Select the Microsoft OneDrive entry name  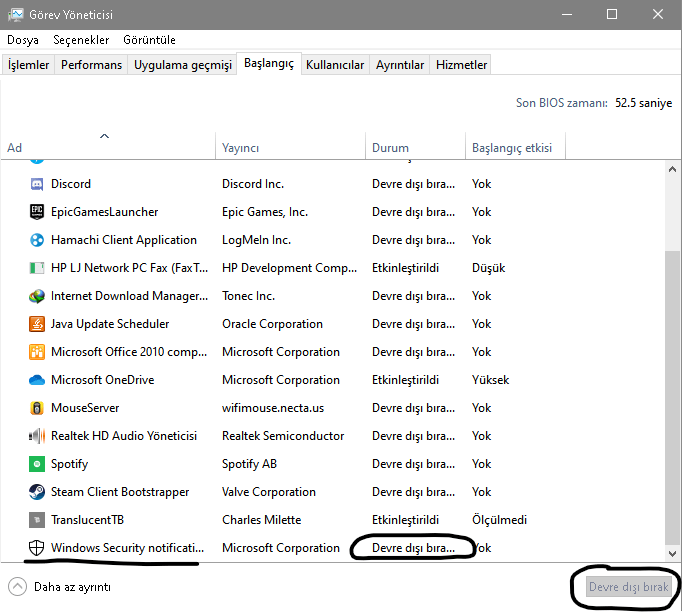click(103, 380)
